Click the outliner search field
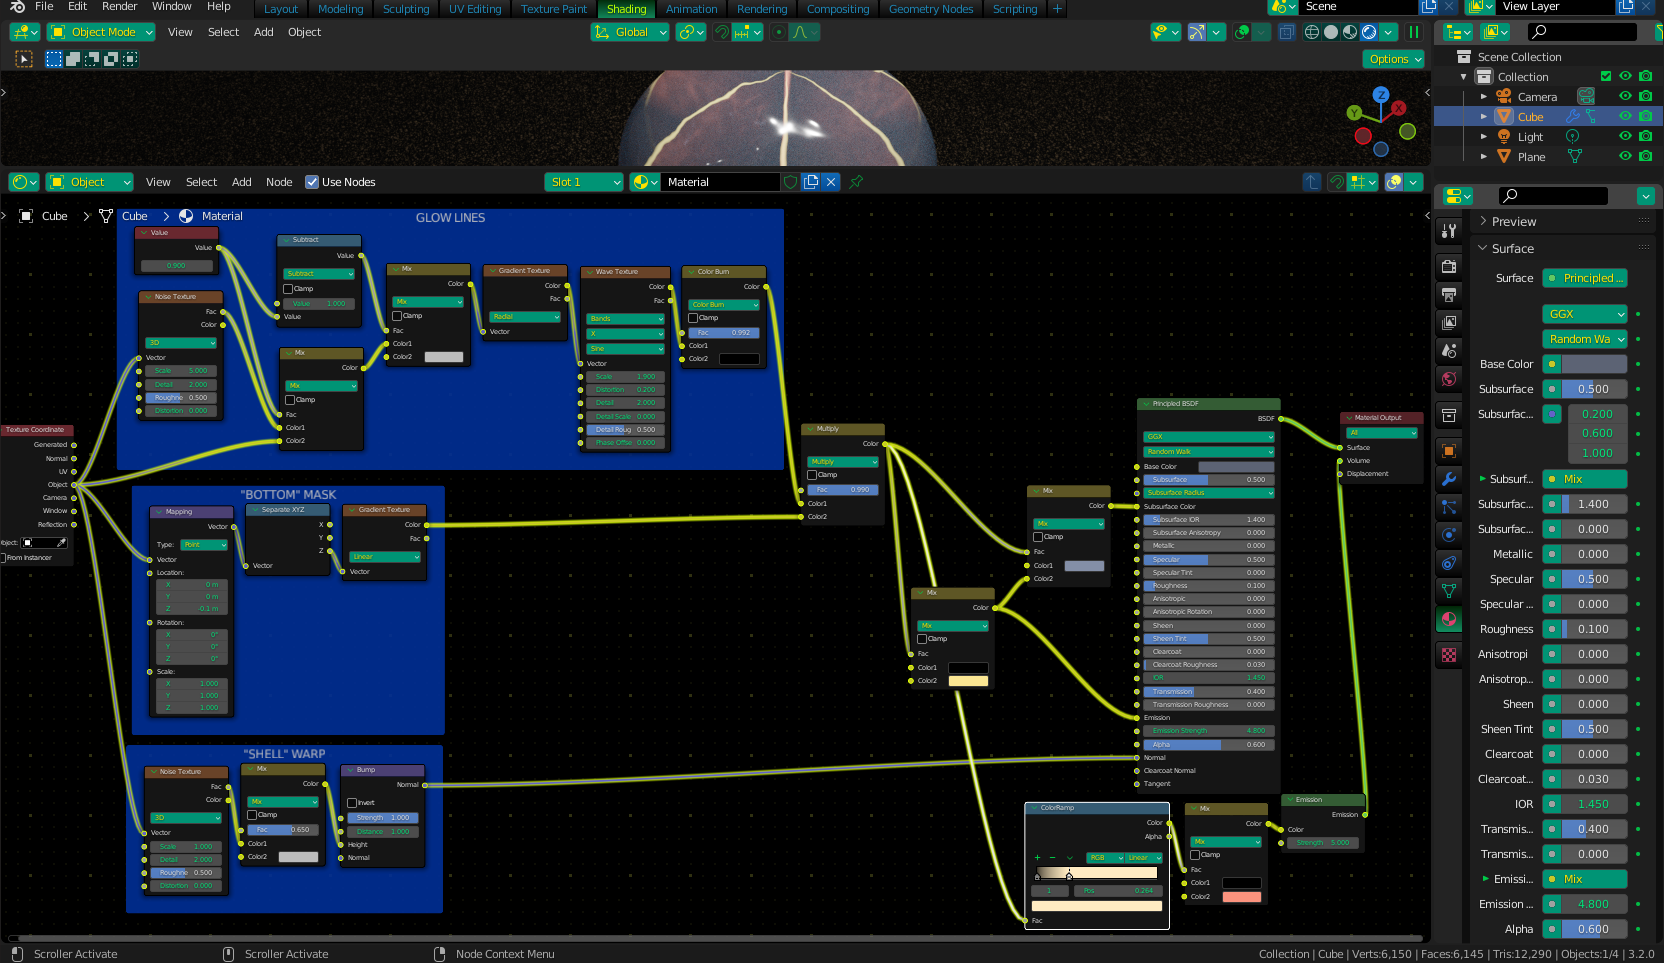This screenshot has width=1664, height=963. [1583, 32]
